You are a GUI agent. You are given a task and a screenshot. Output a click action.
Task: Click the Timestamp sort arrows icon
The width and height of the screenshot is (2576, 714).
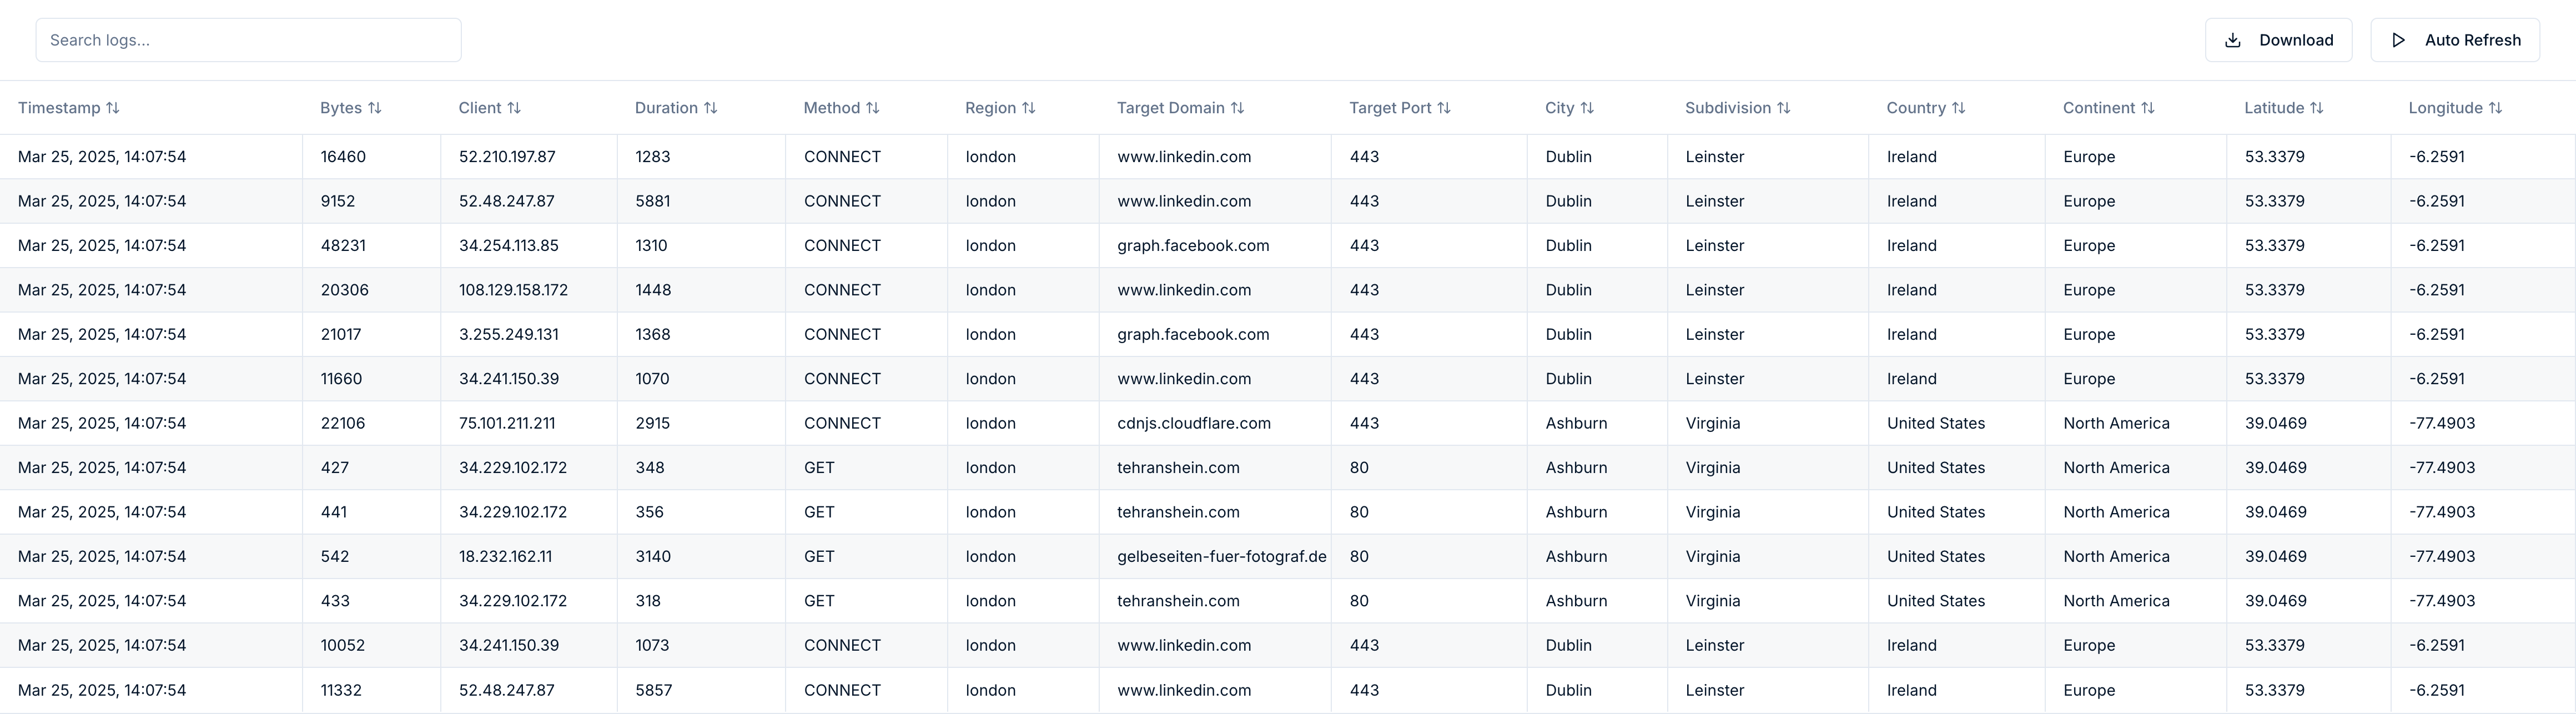(x=113, y=108)
